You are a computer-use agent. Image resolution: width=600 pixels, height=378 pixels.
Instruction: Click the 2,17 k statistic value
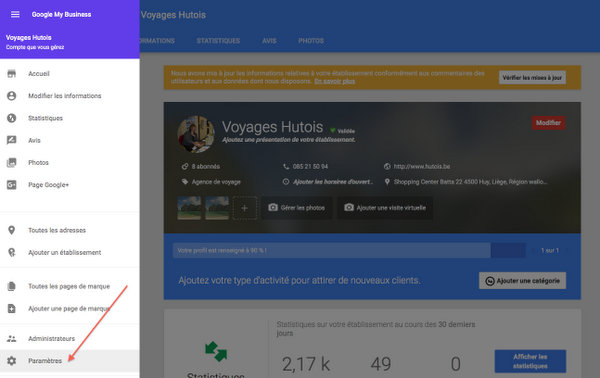306,364
